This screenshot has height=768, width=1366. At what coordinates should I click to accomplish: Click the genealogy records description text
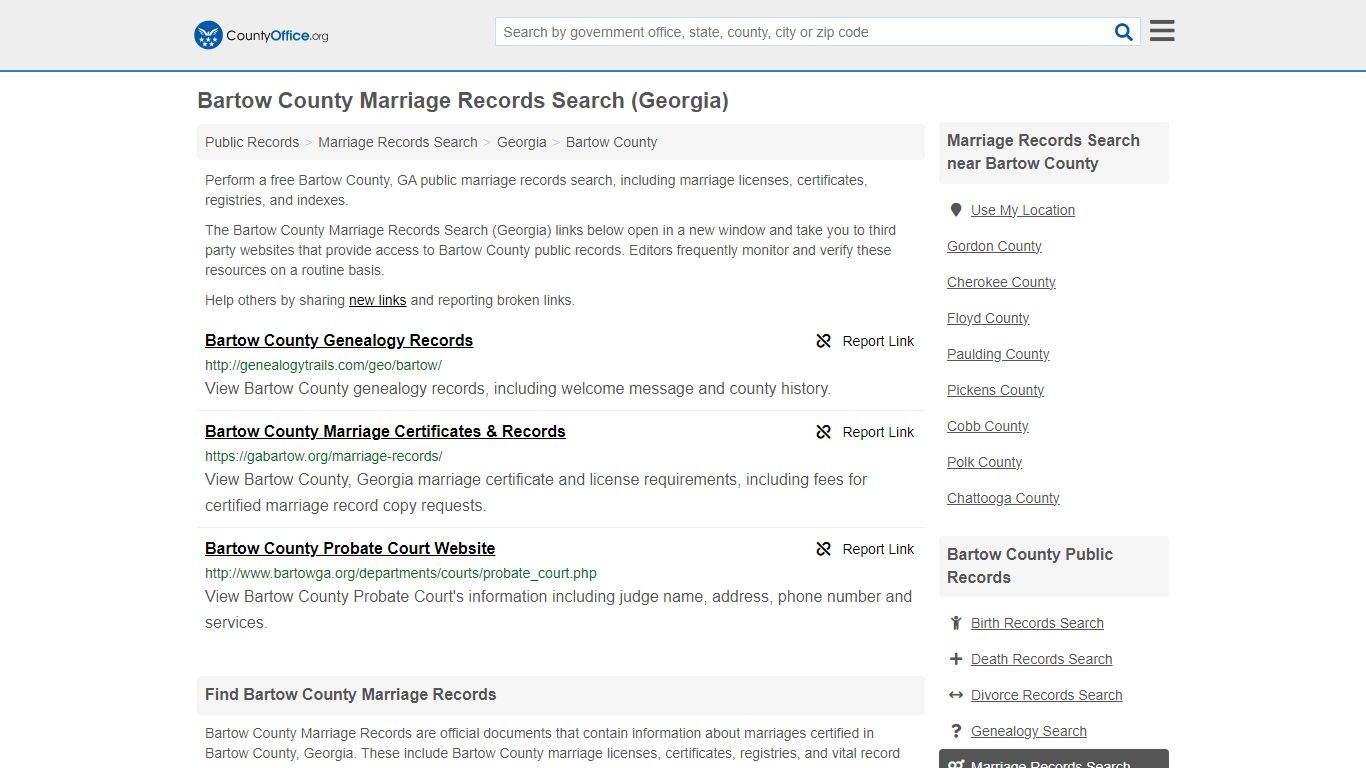click(x=518, y=388)
